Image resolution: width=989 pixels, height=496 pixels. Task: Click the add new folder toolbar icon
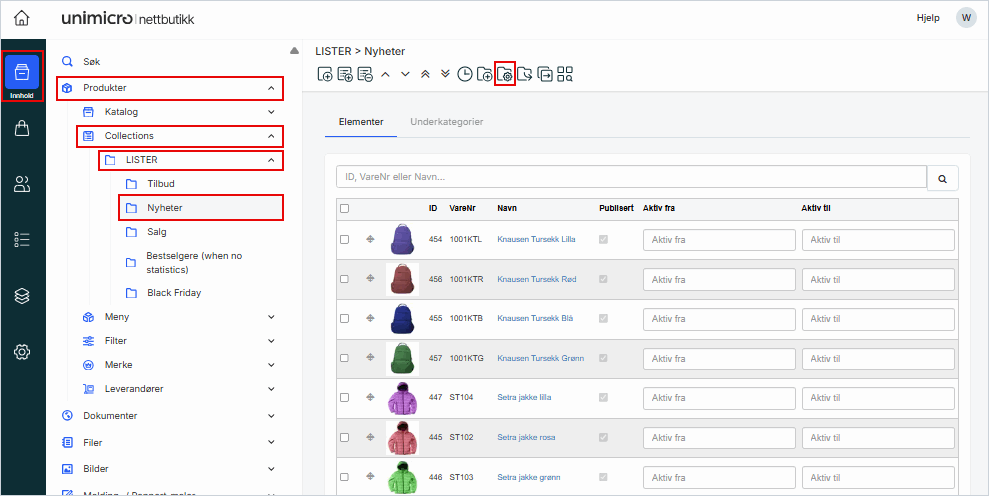click(485, 74)
